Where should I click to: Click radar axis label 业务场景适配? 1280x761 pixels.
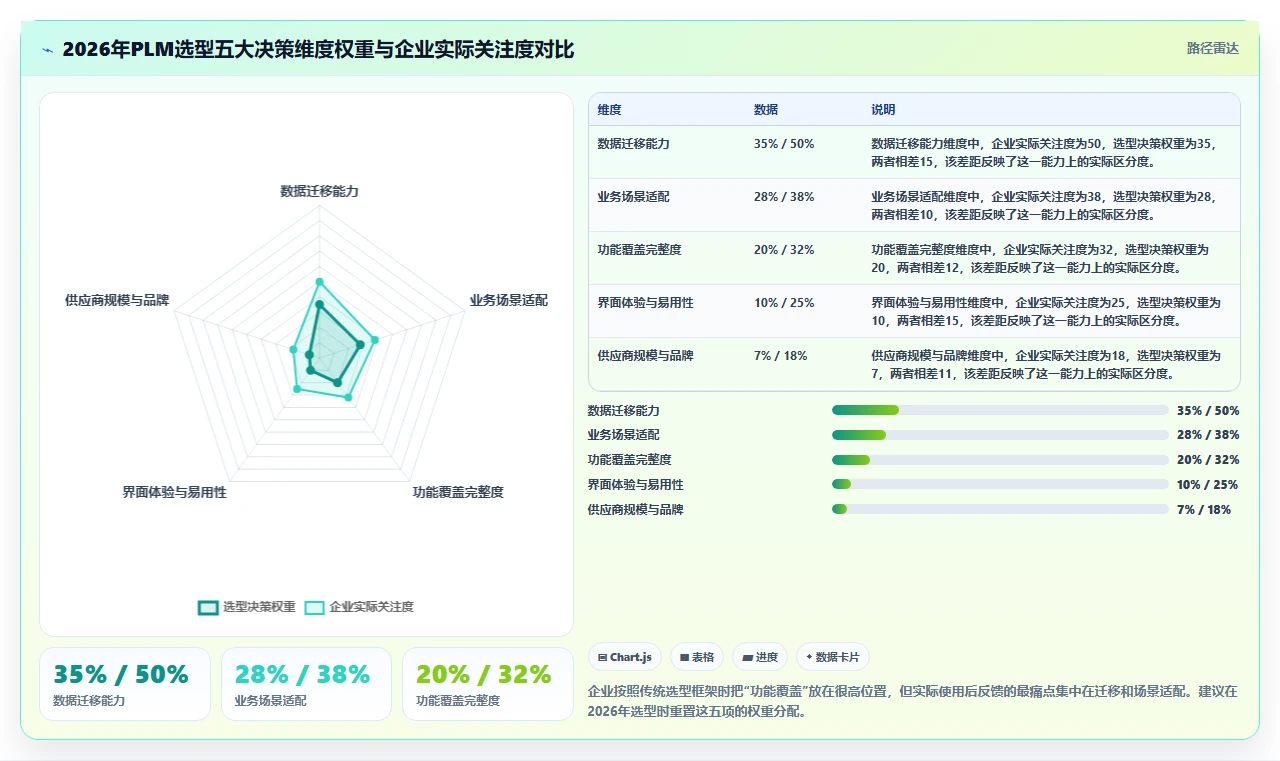(x=509, y=300)
